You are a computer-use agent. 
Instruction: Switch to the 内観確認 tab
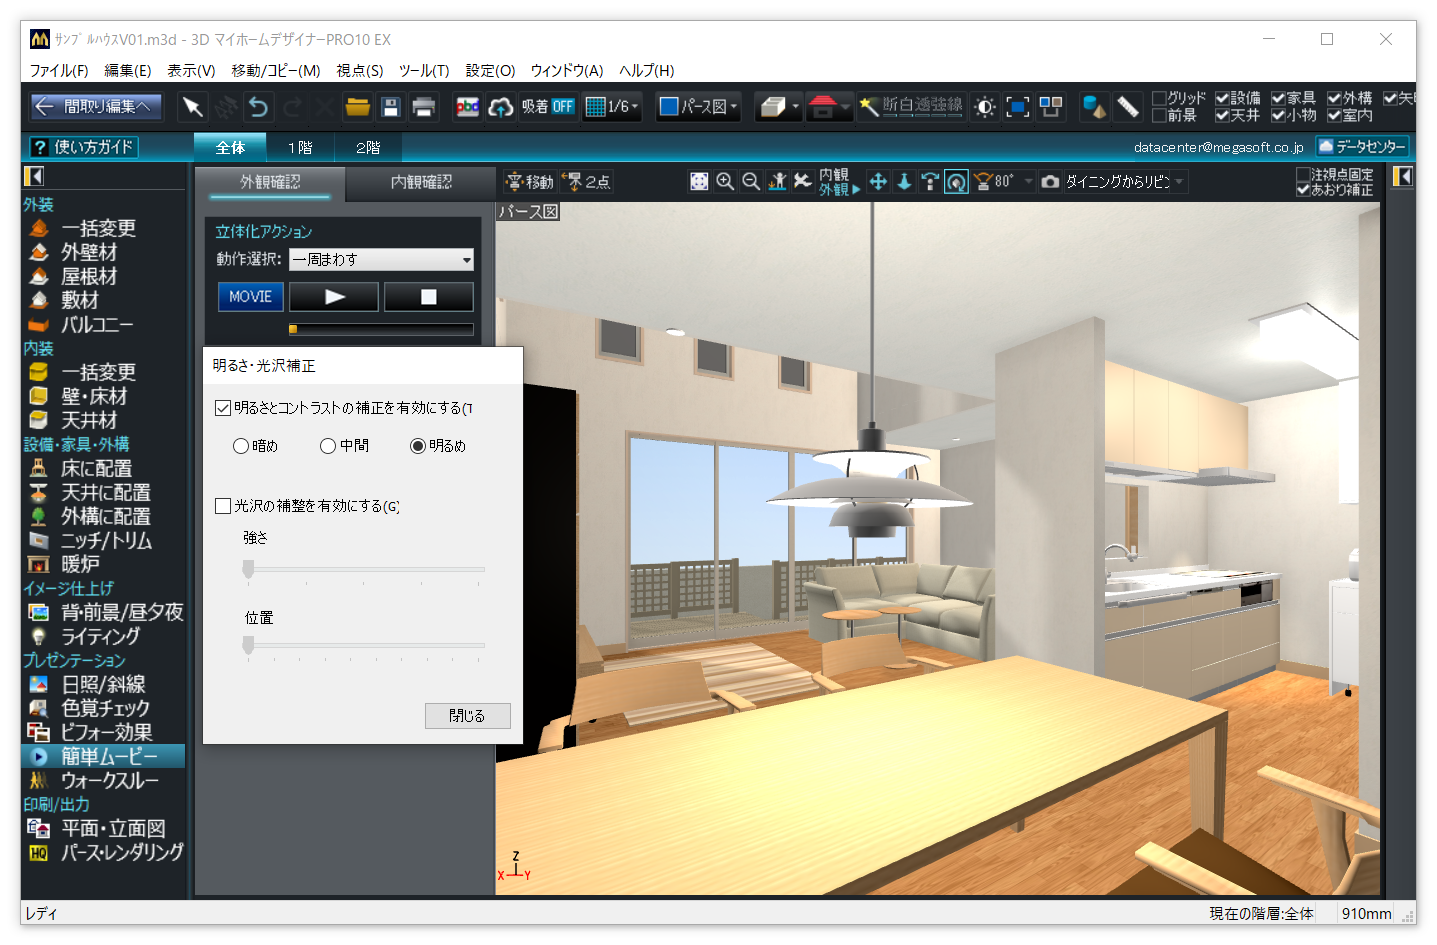(421, 182)
